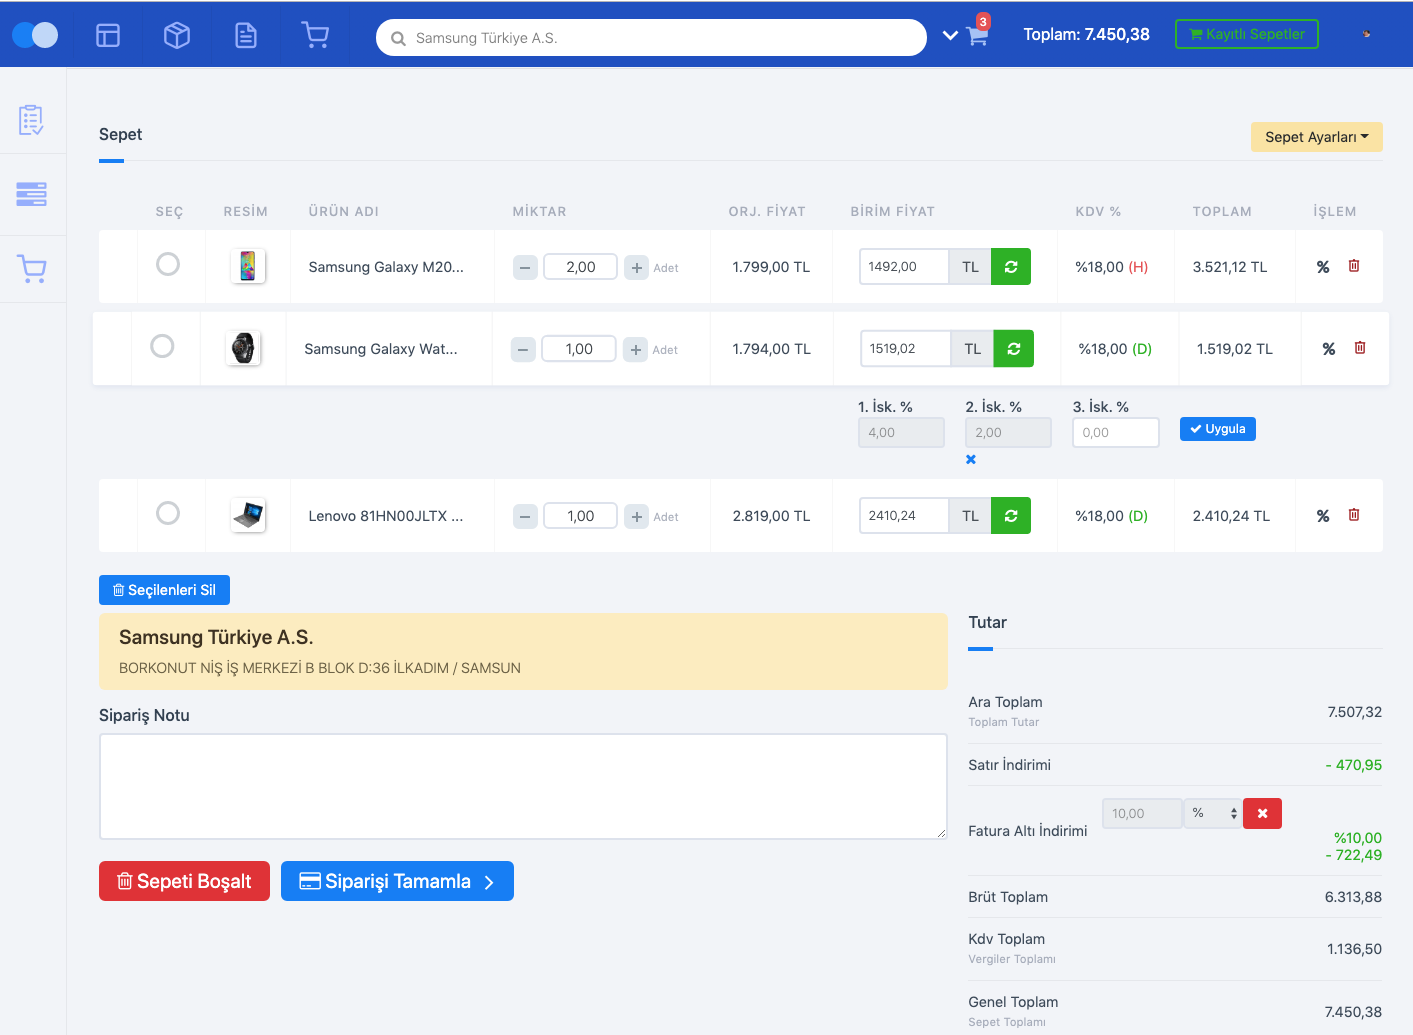Image resolution: width=1413 pixels, height=1035 pixels.
Task: Delete Samsung Galaxy M20 from basket
Action: 1354,266
